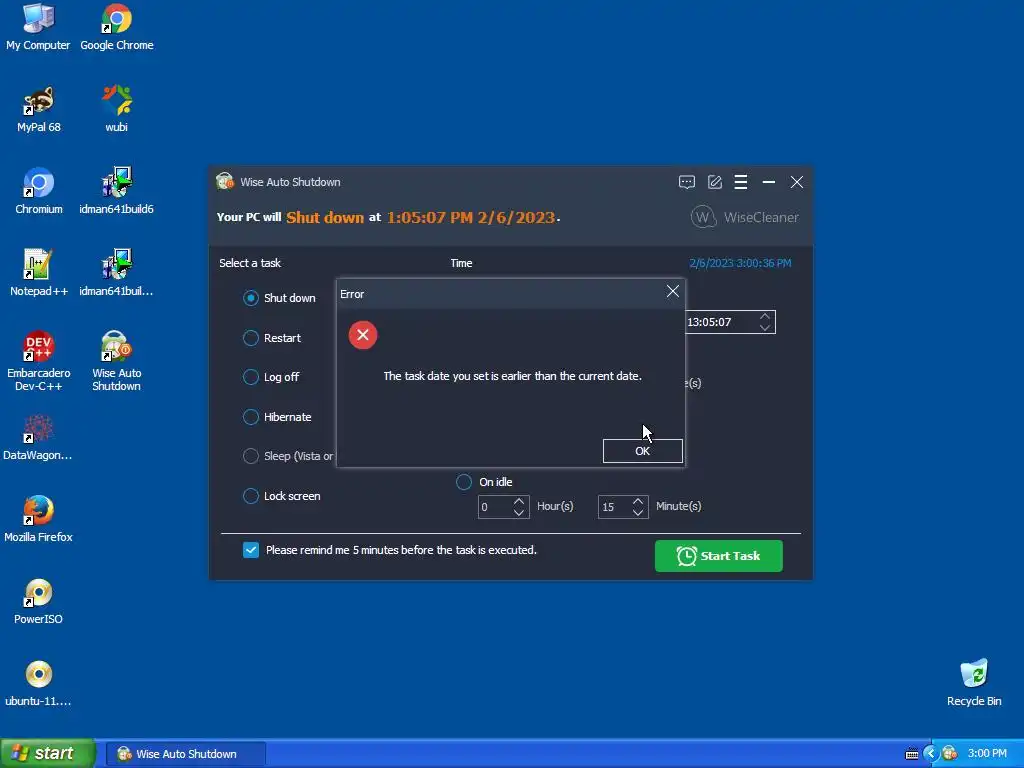Select Log off task radio button
This screenshot has width=1024, height=768.
[251, 377]
